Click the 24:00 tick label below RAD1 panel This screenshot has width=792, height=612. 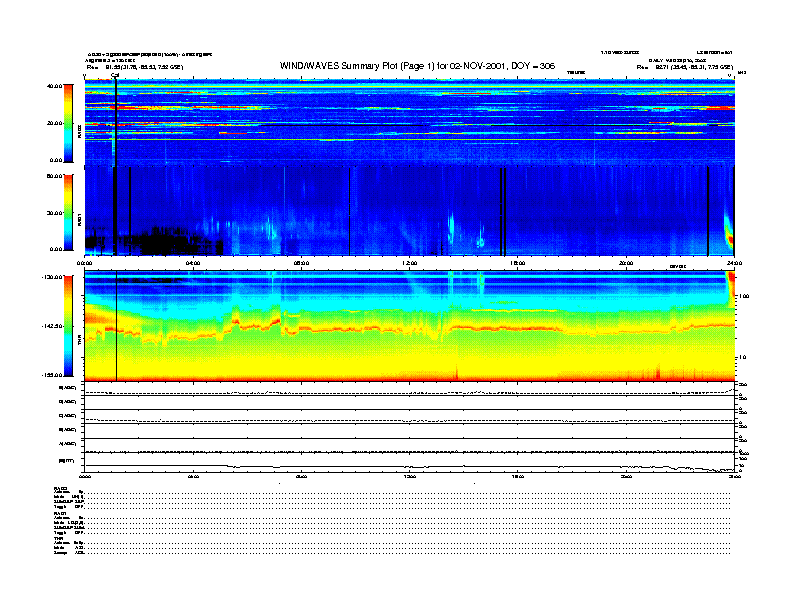pyautogui.click(x=734, y=263)
